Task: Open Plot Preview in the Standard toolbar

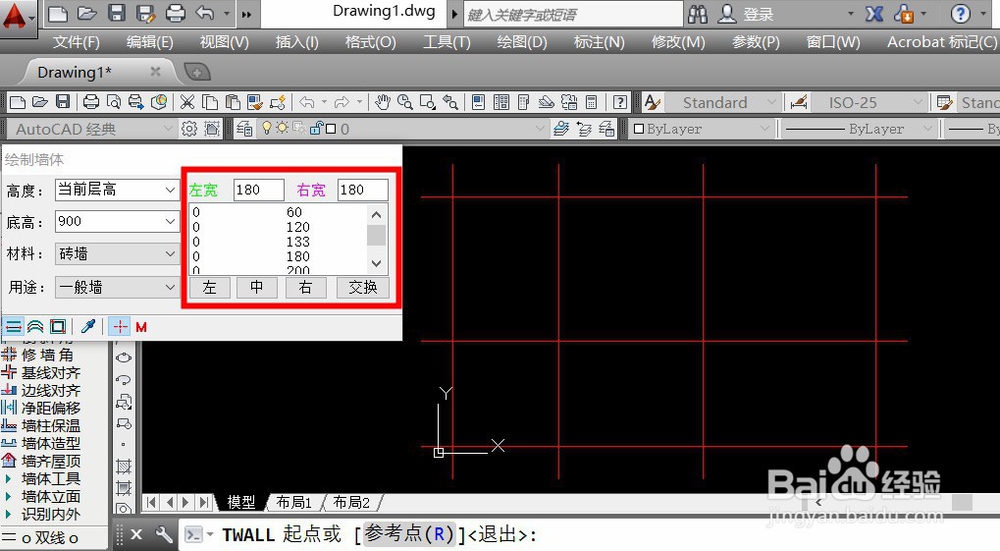Action: tap(114, 102)
